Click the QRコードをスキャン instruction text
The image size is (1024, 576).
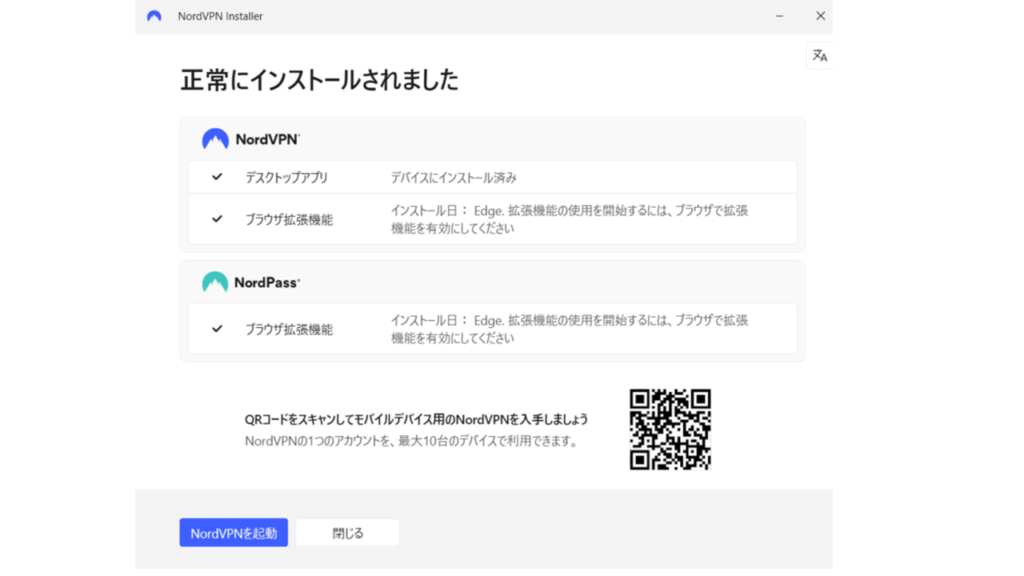click(x=416, y=419)
